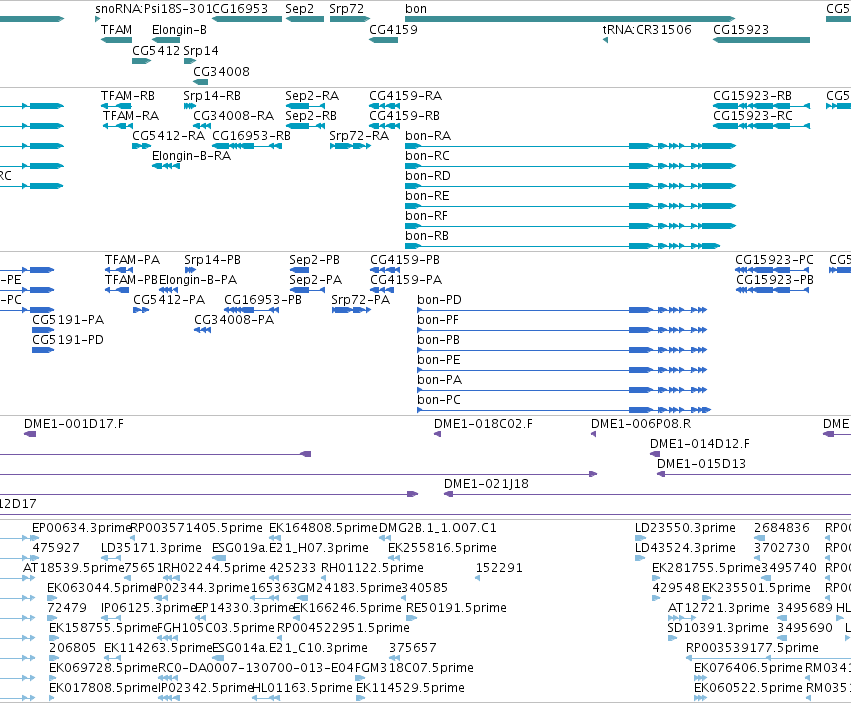Click the bon-PC protein label
This screenshot has width=851, height=703.
tap(439, 400)
